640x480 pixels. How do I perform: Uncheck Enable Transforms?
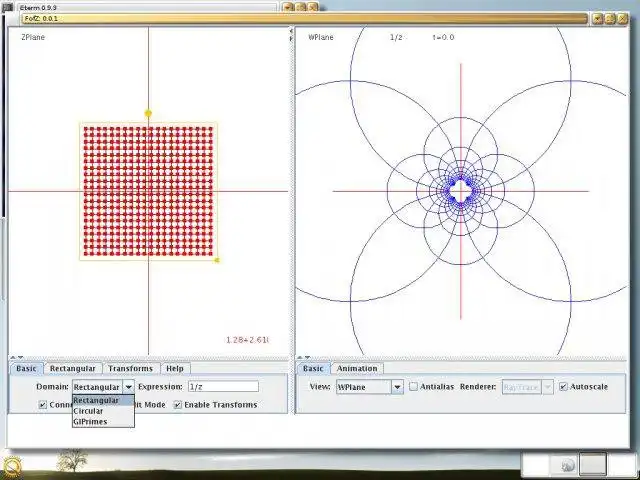coord(178,405)
